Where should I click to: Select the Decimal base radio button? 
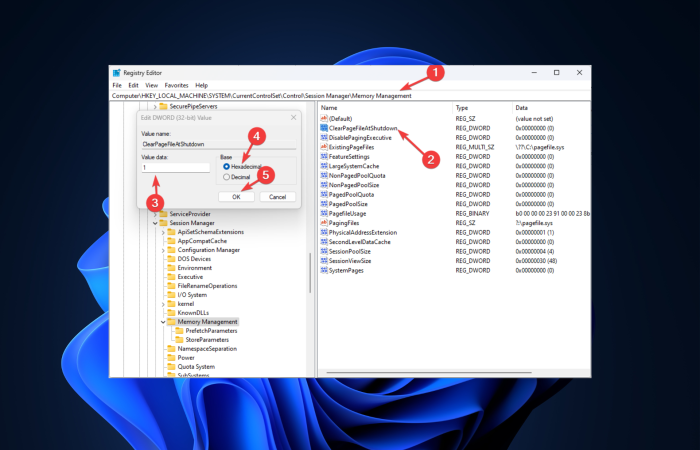[x=226, y=177]
